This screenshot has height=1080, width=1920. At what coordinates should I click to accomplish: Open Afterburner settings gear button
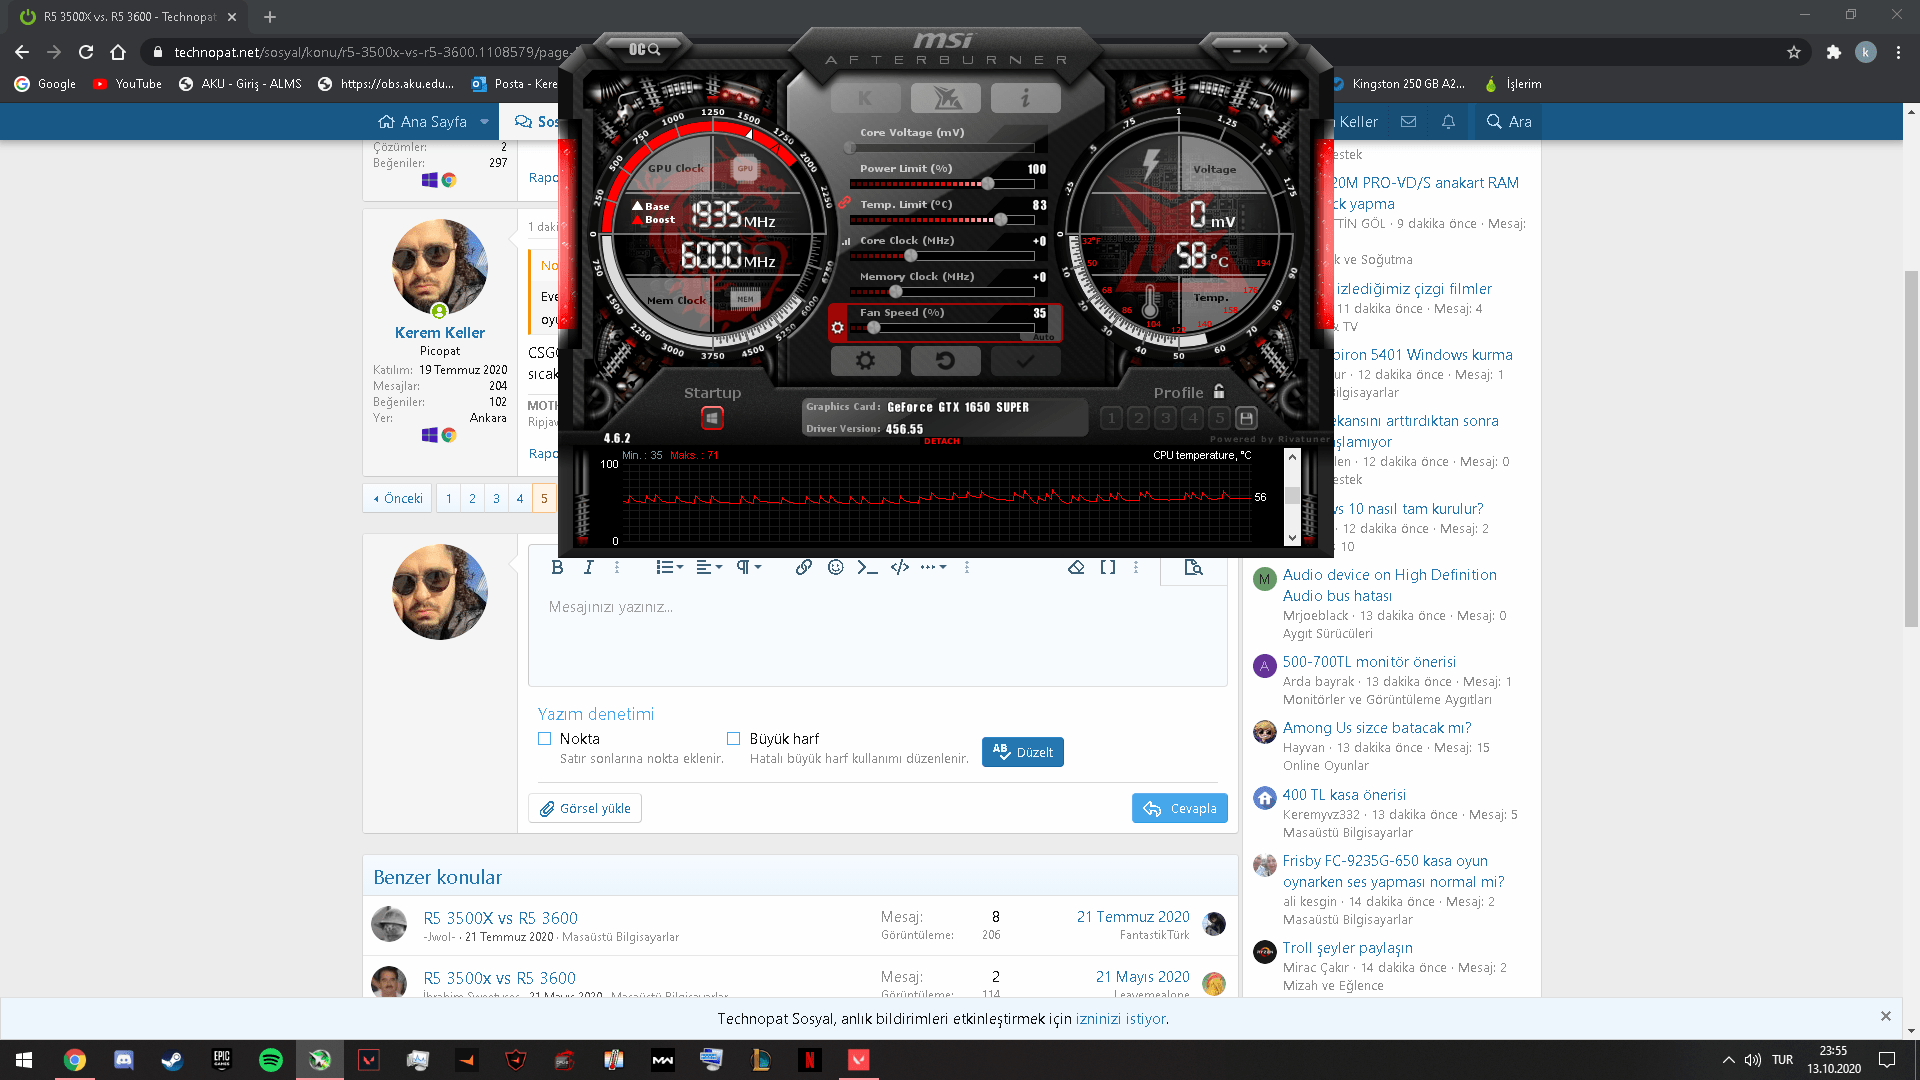coord(865,361)
